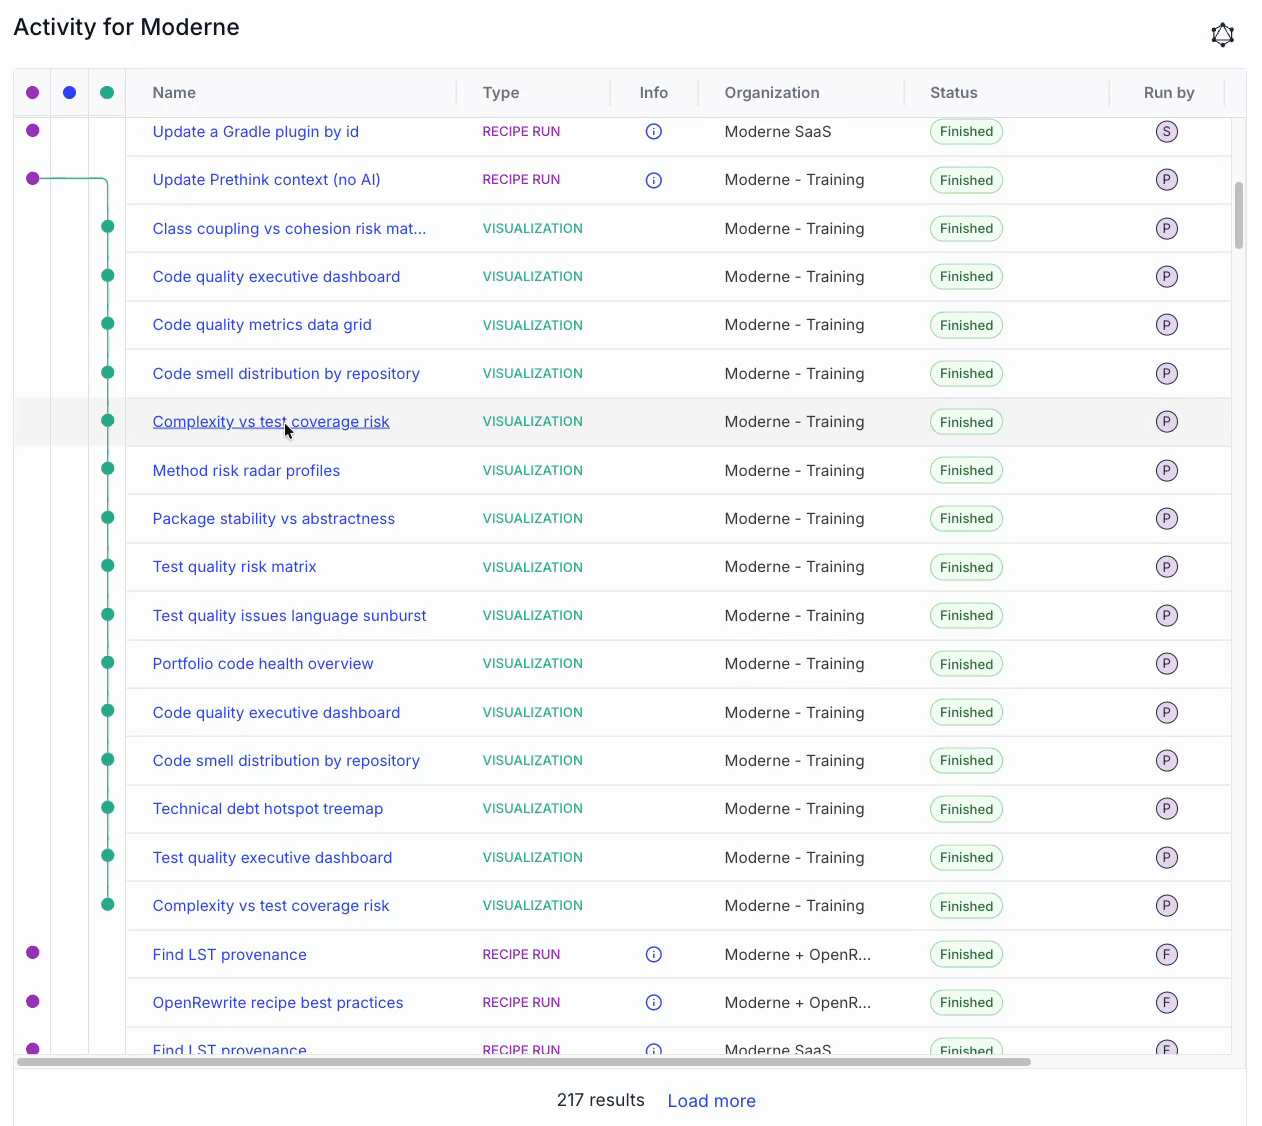Viewport: 1262px width, 1126px height.
Task: Click green graph node beside Package stability vs abstractness
Action: point(107,517)
